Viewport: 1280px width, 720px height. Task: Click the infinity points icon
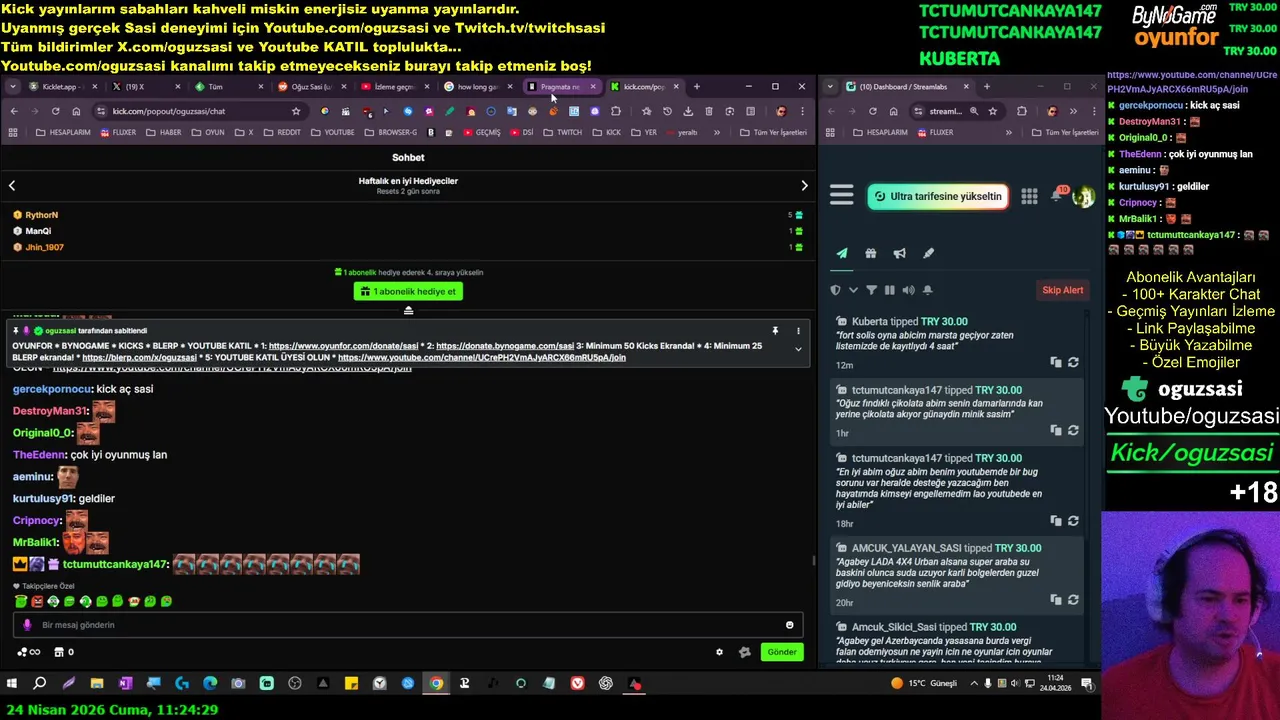(29, 652)
